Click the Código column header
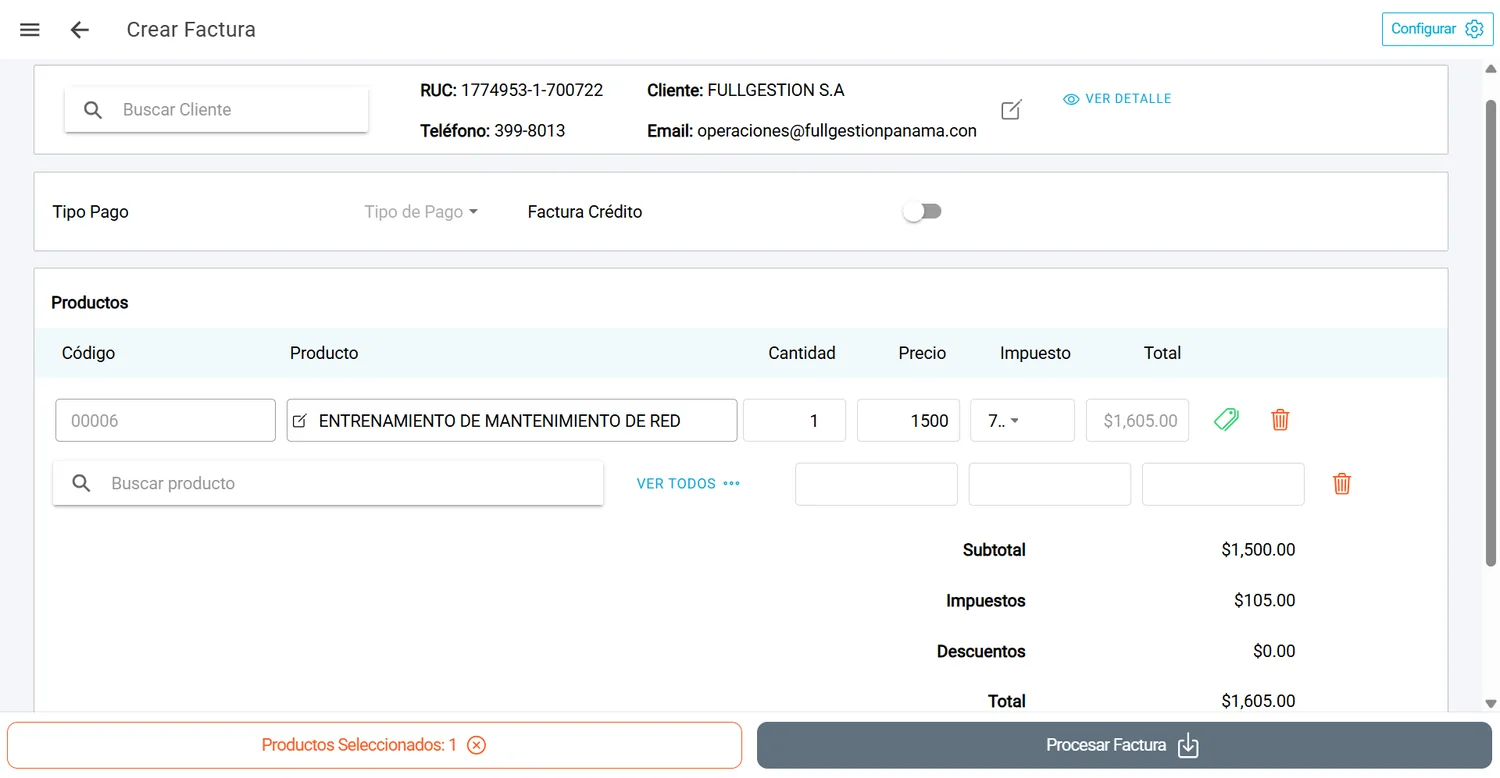1500x778 pixels. pyautogui.click(x=88, y=353)
